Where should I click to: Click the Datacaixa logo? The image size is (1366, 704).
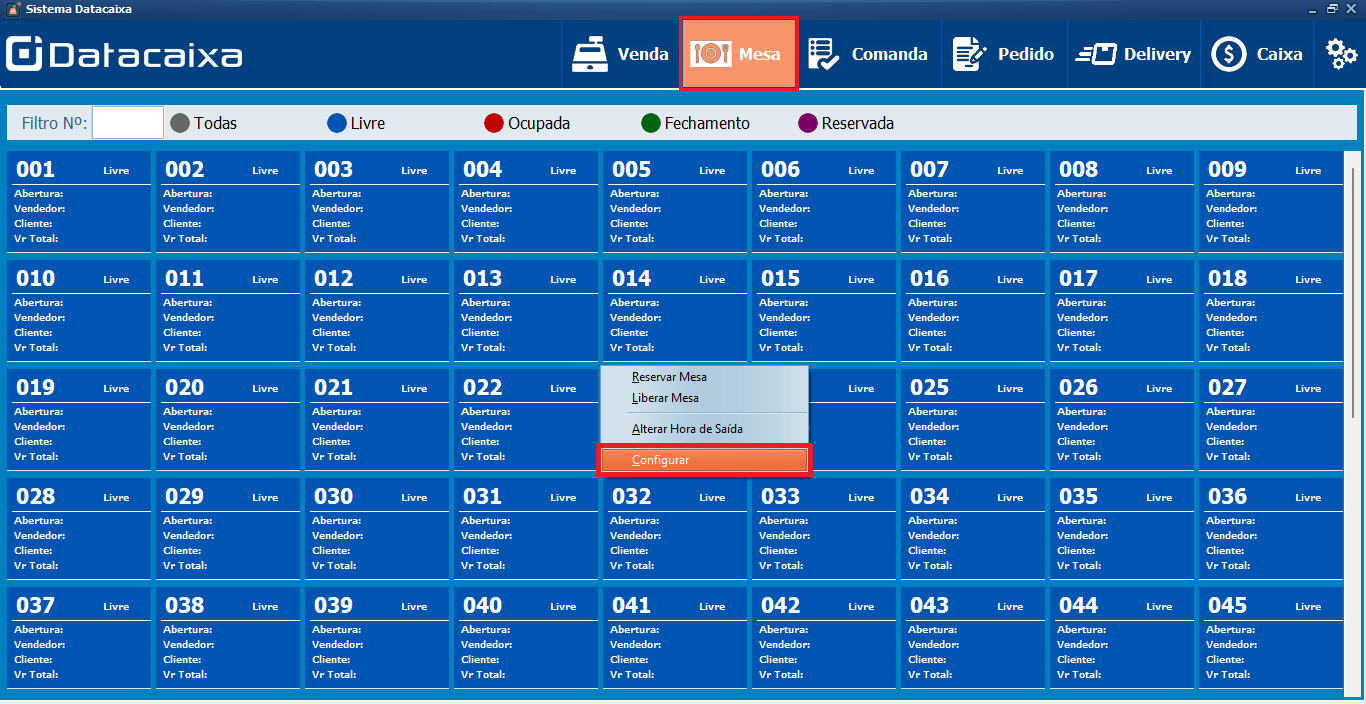tap(123, 53)
